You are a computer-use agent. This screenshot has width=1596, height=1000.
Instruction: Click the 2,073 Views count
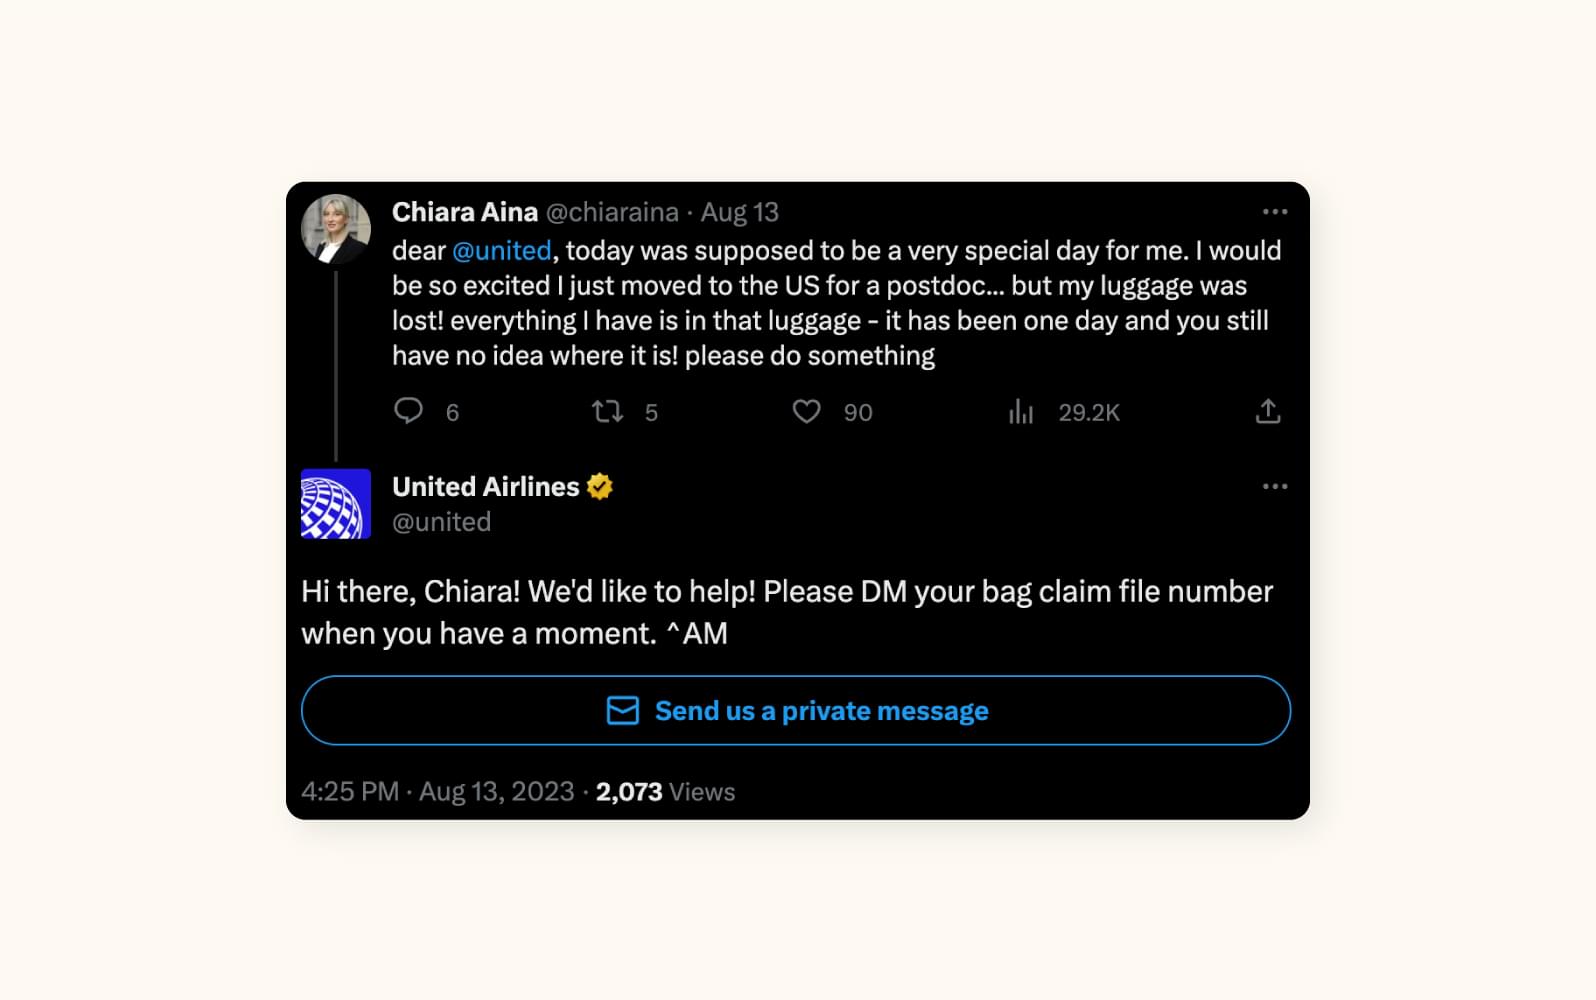tap(665, 792)
